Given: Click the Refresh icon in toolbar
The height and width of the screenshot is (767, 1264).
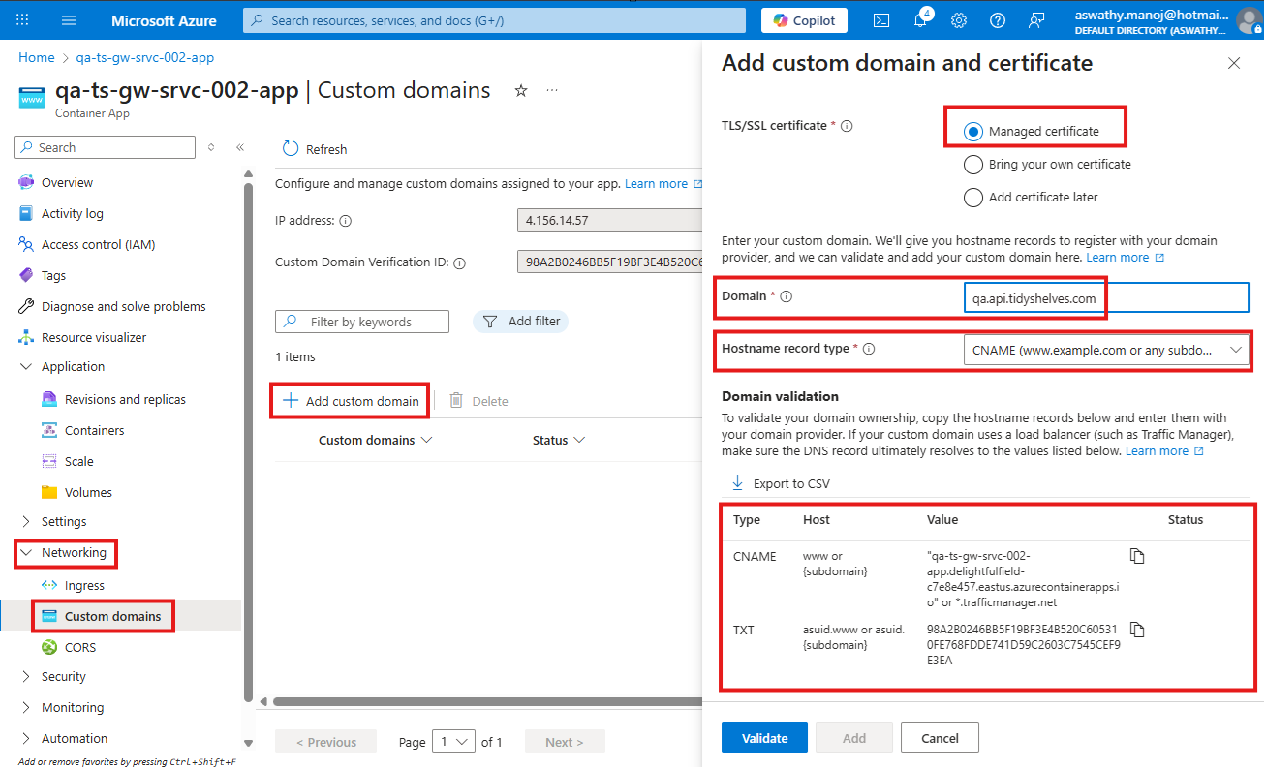Looking at the screenshot, I should (x=291, y=149).
